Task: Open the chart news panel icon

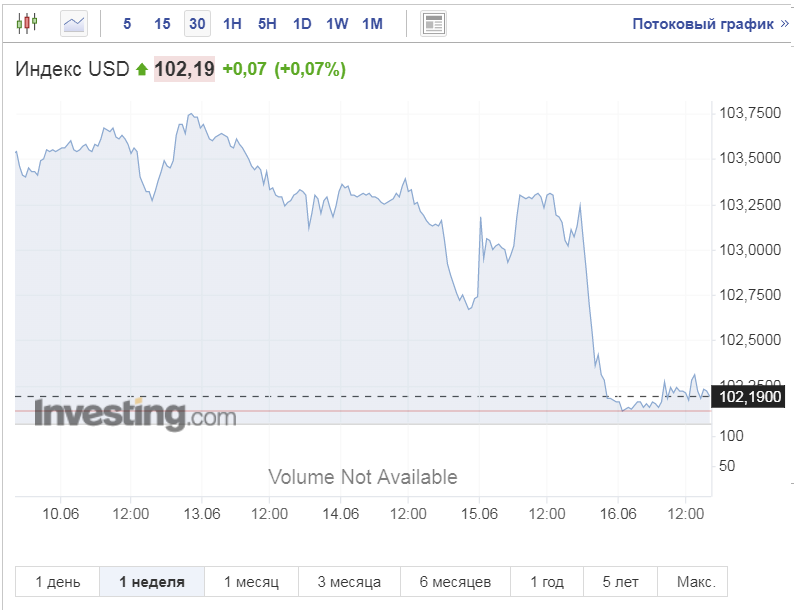Action: (433, 23)
